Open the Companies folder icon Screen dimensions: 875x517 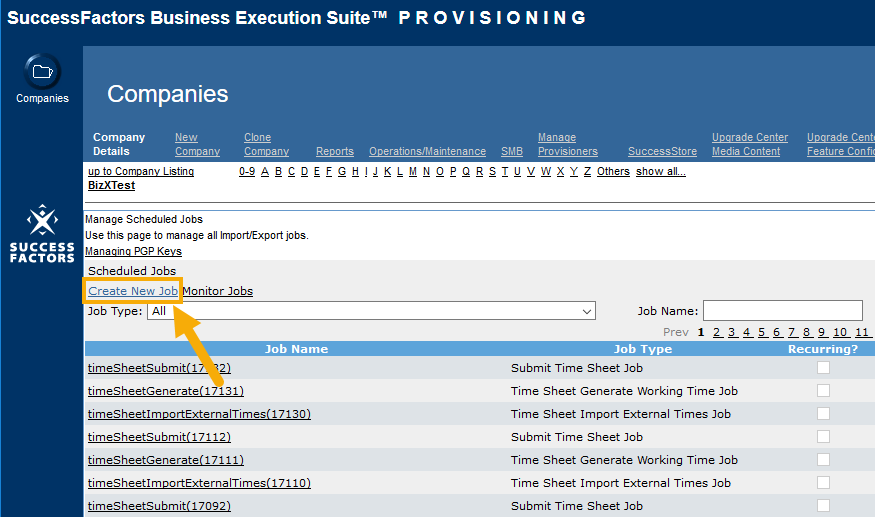42,71
